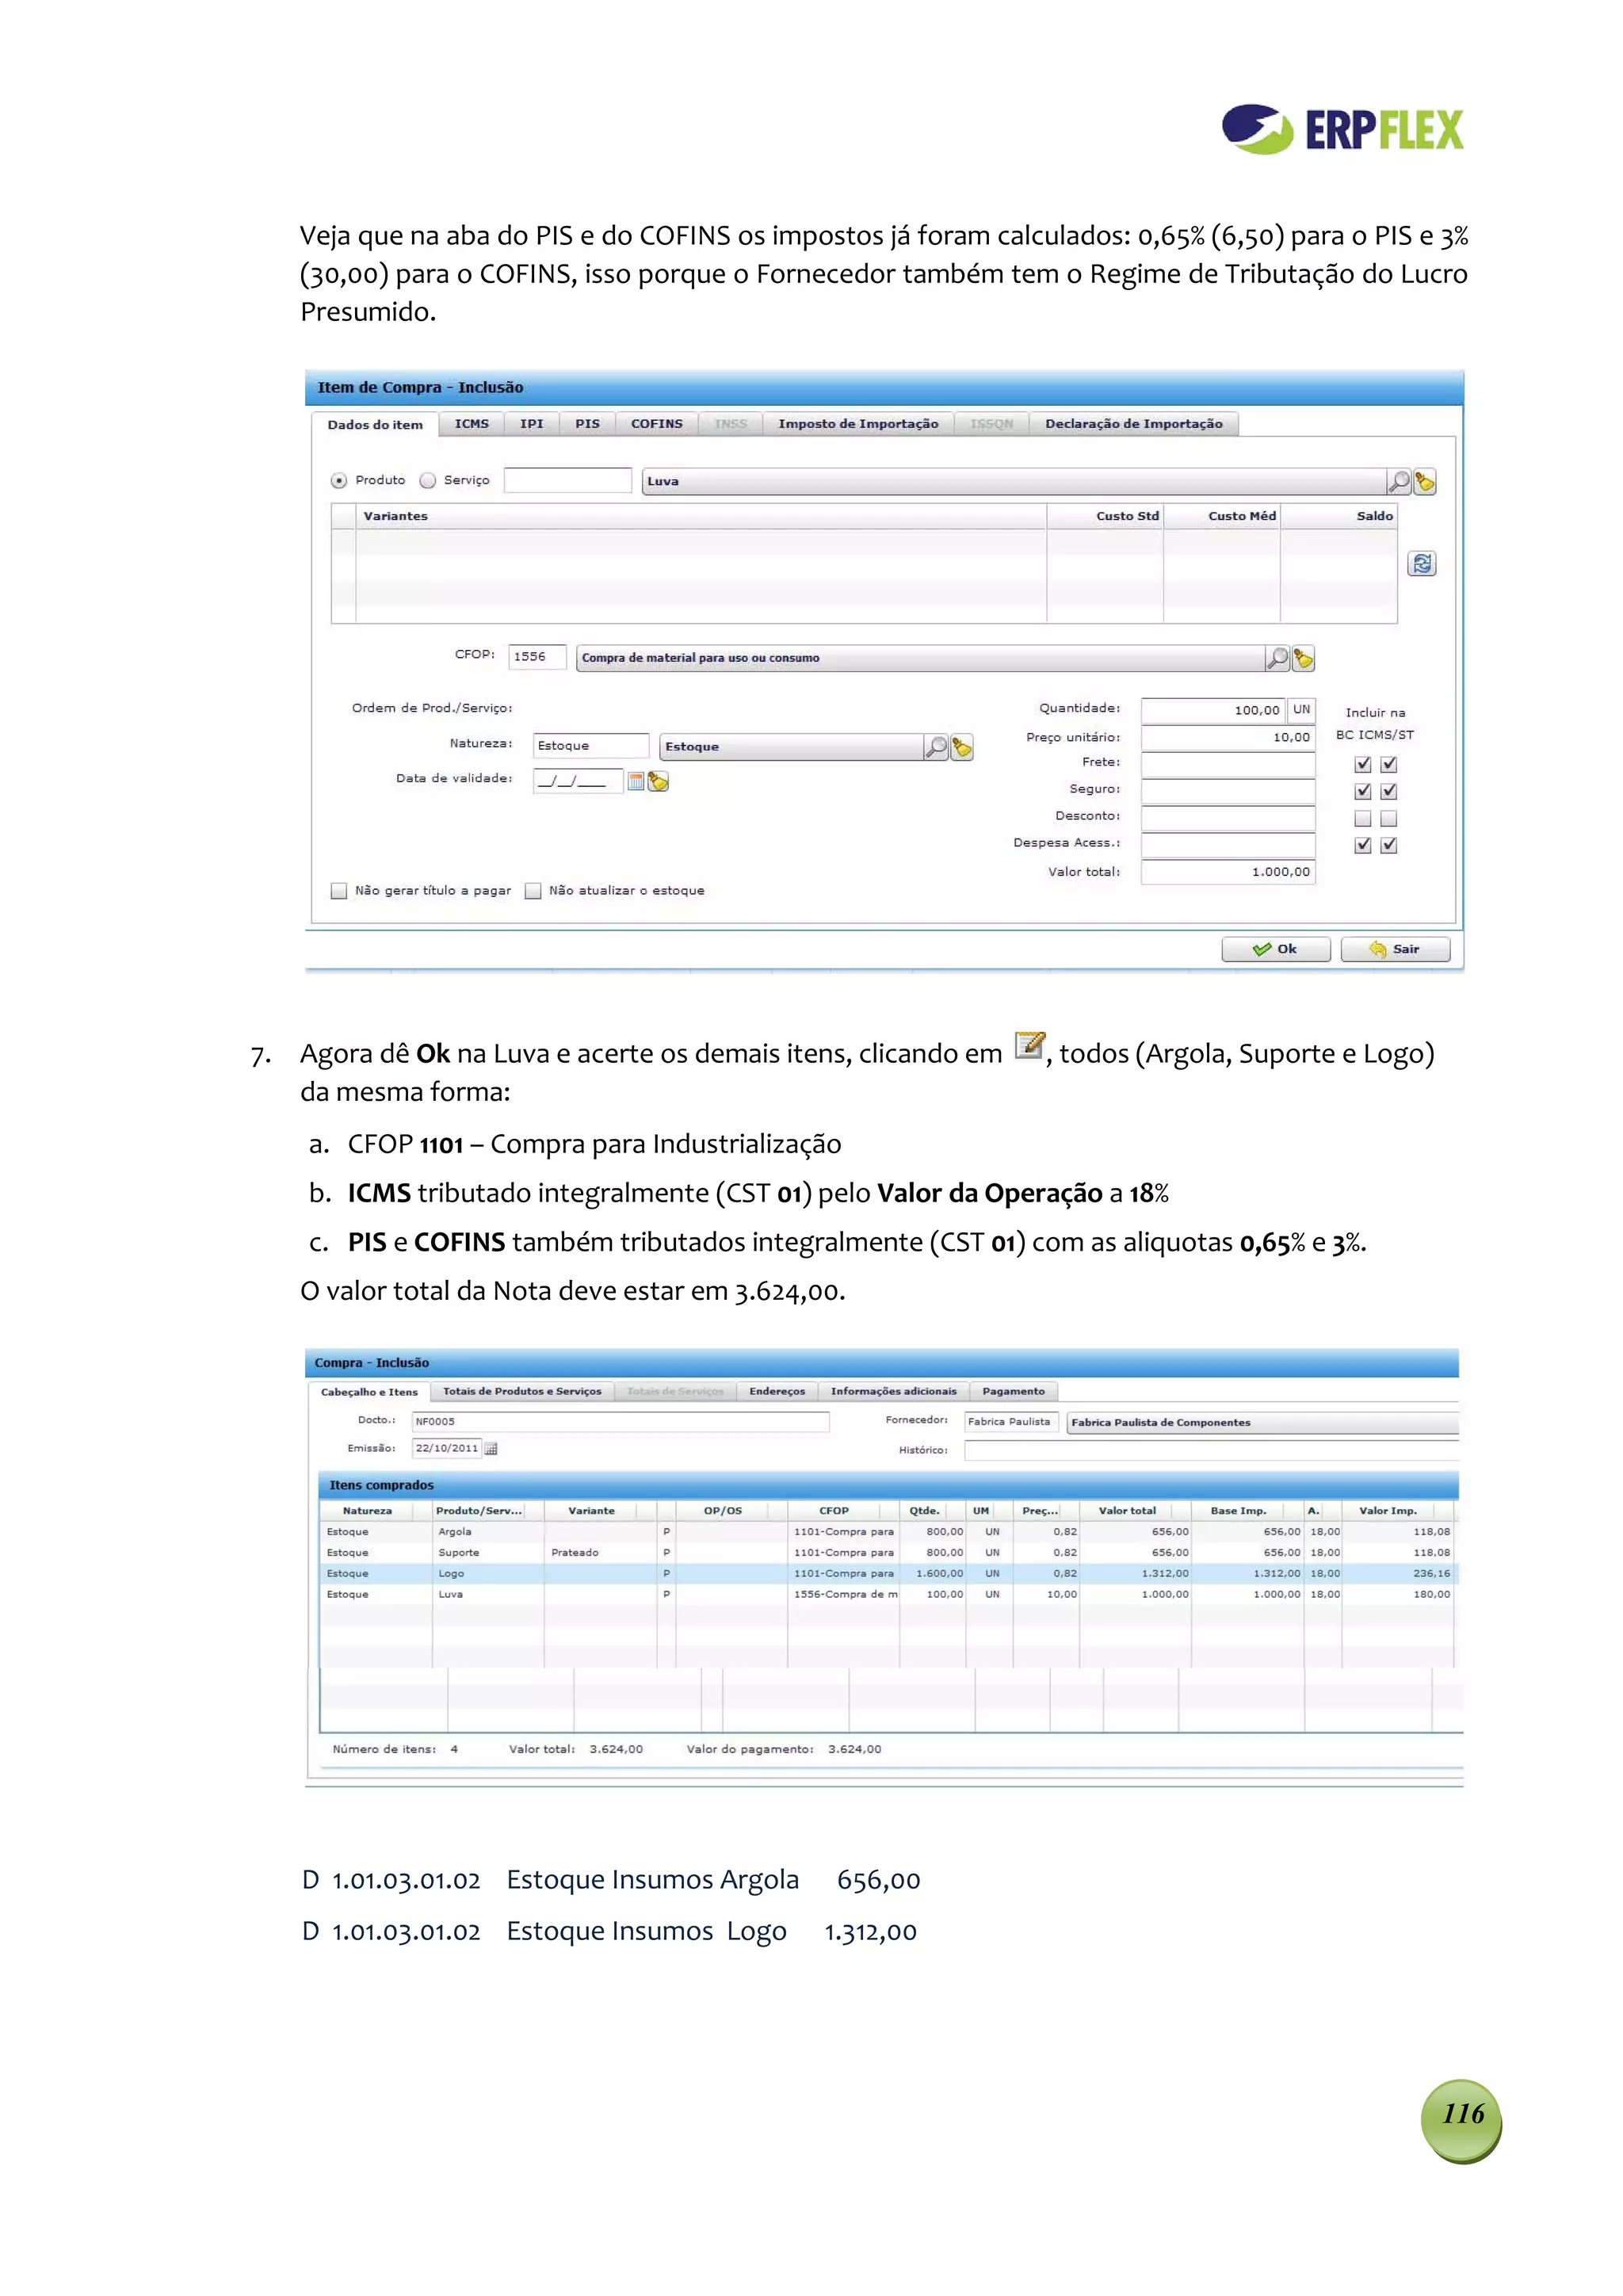Open CFOP search magnifier icon
The height and width of the screenshot is (2296, 1623).
(1277, 658)
